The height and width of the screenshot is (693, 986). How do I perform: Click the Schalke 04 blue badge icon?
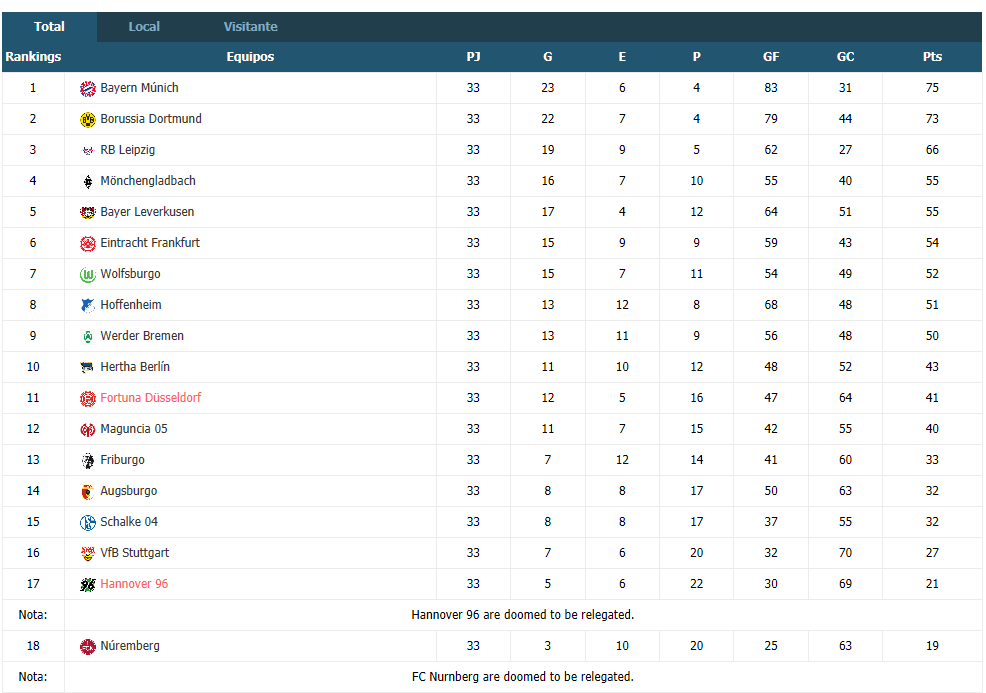coord(87,523)
